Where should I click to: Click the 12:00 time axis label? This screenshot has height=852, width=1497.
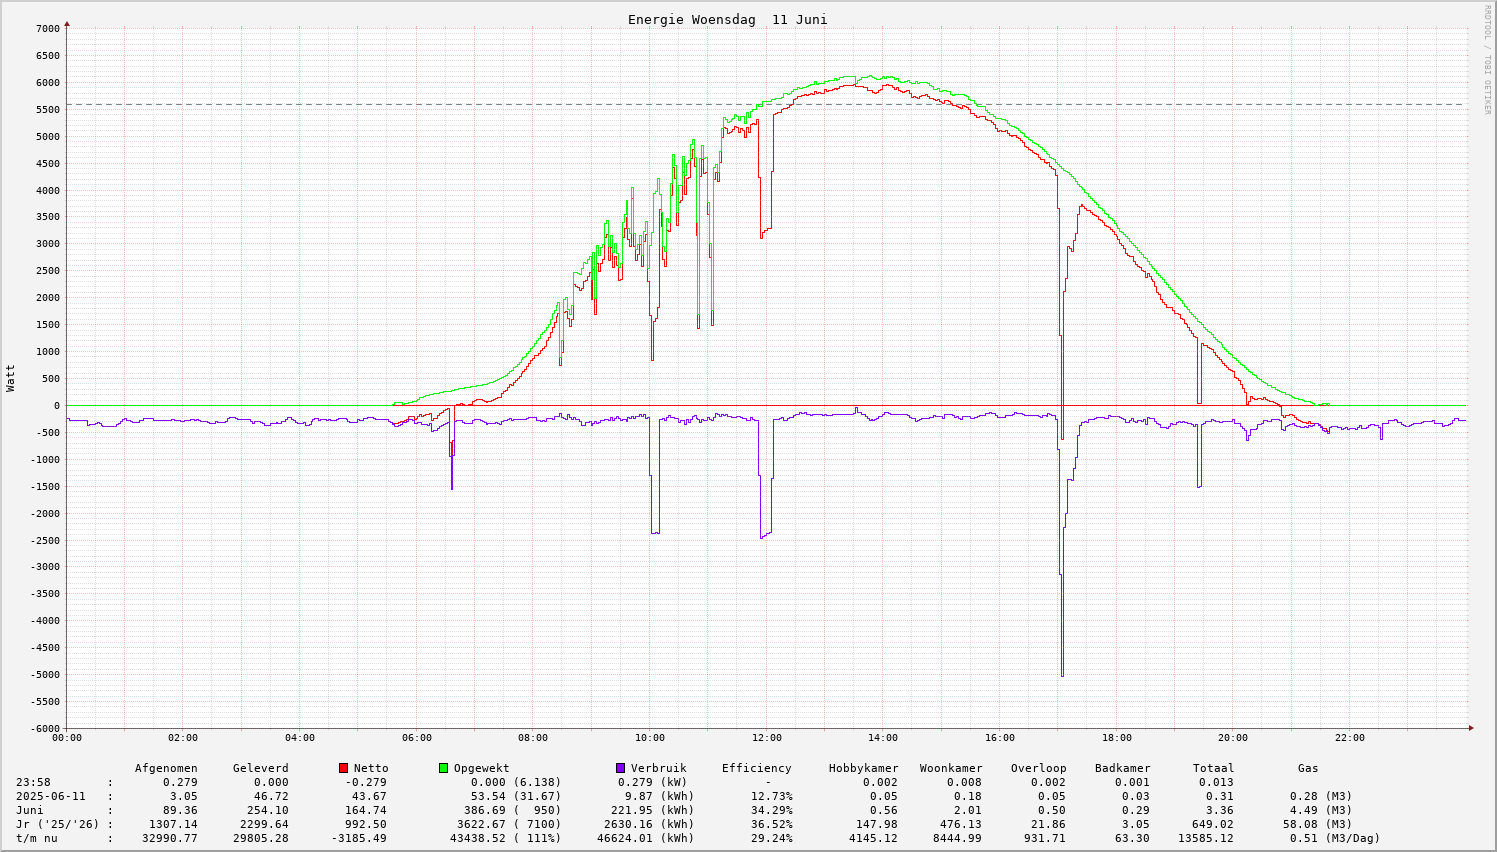tap(767, 738)
